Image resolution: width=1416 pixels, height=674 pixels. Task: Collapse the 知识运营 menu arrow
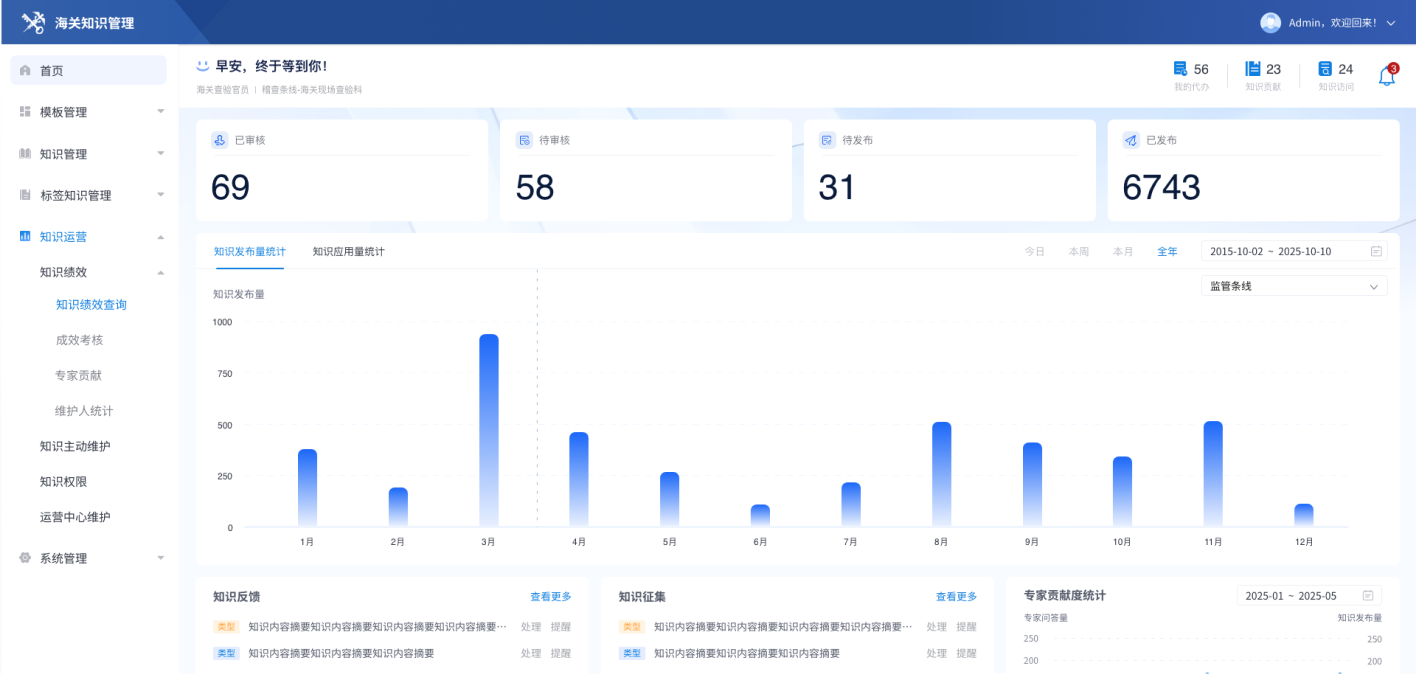(161, 237)
